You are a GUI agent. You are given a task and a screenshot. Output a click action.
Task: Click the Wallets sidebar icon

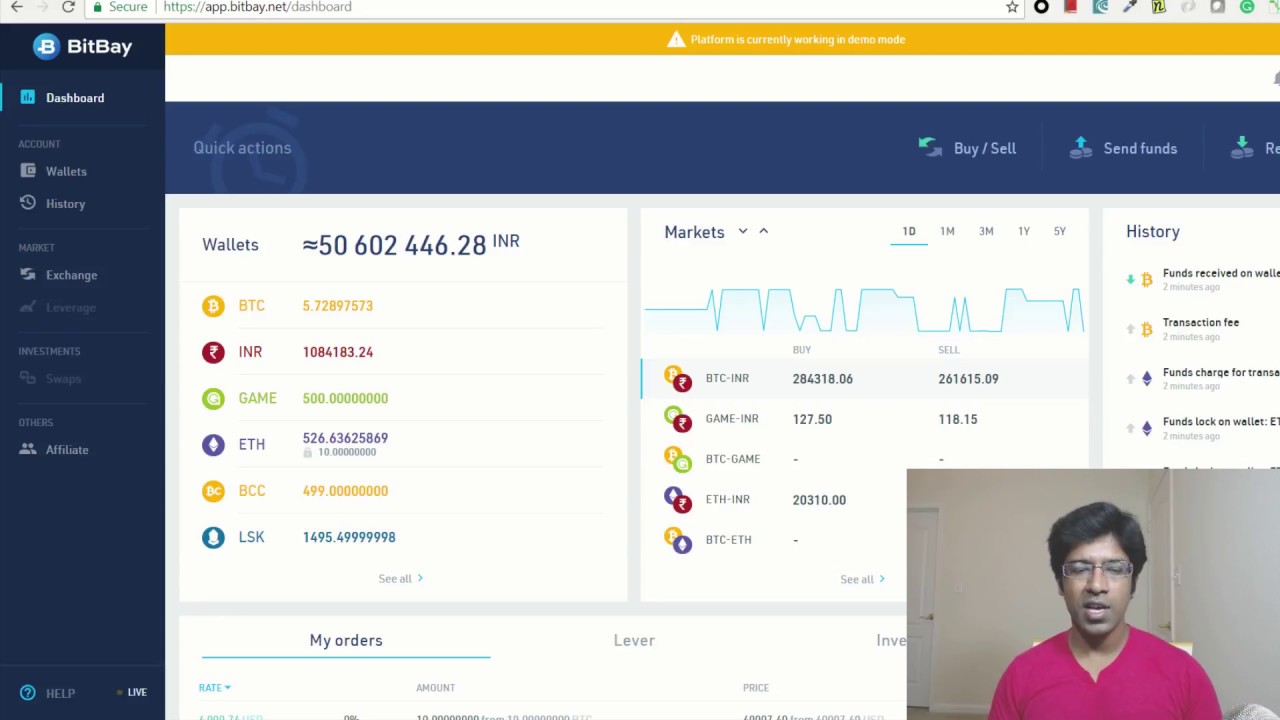coord(27,171)
